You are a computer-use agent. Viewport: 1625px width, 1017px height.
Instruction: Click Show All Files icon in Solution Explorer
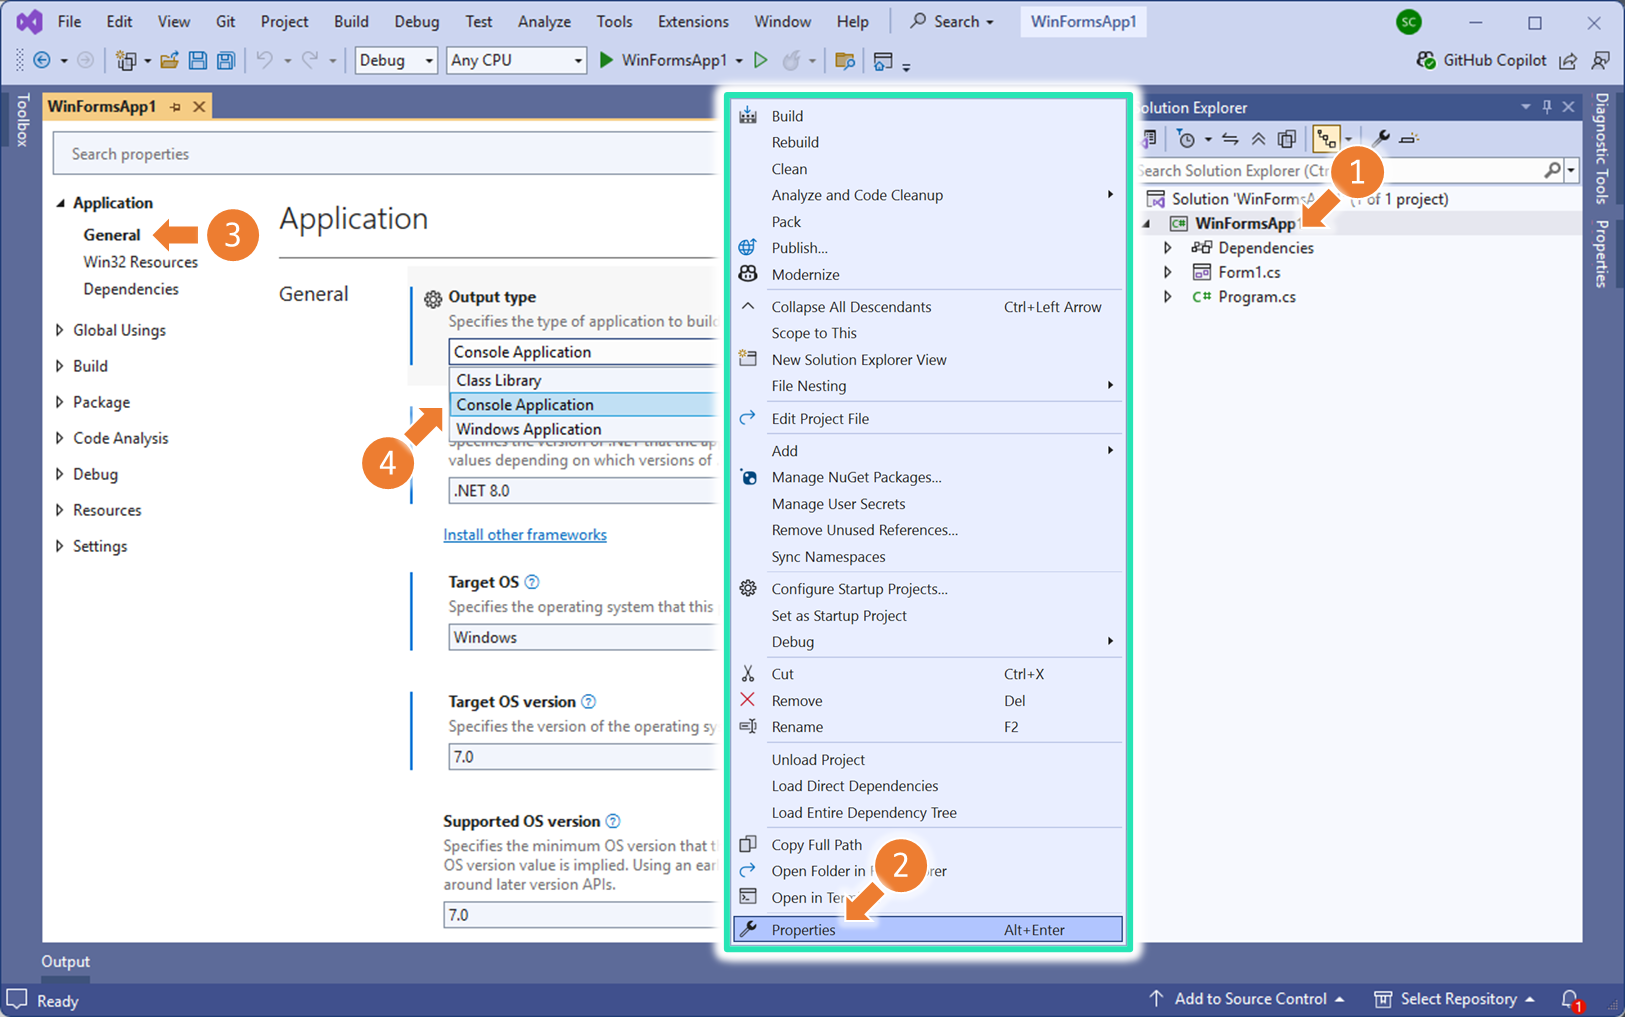click(x=1287, y=139)
